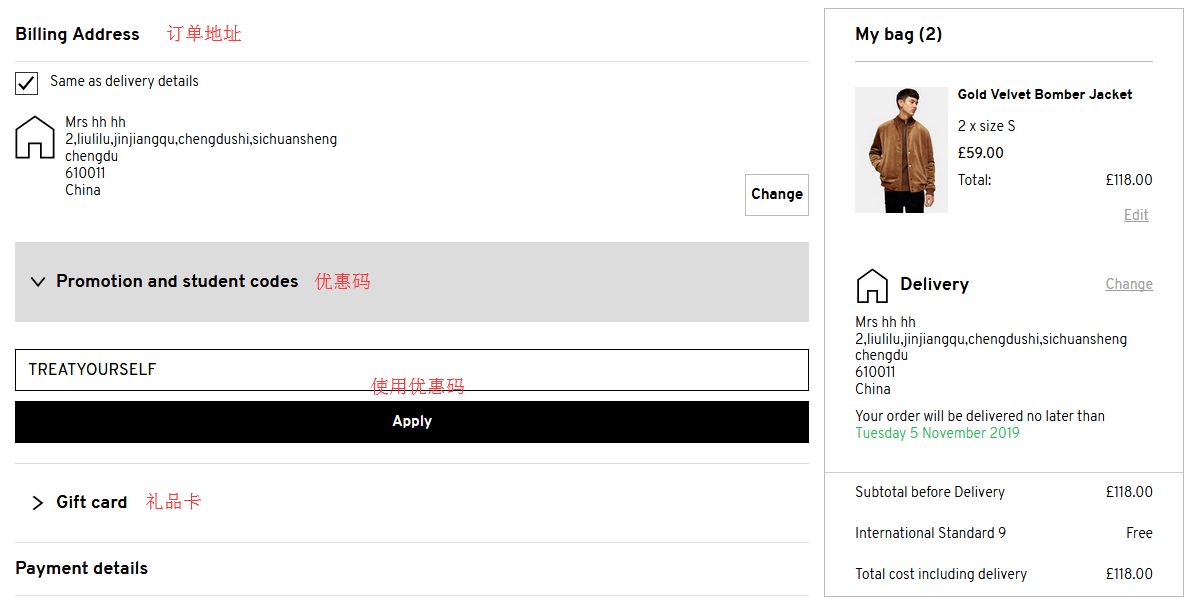The image size is (1186, 598).
Task: Click the Edit link in bag
Action: (x=1136, y=215)
